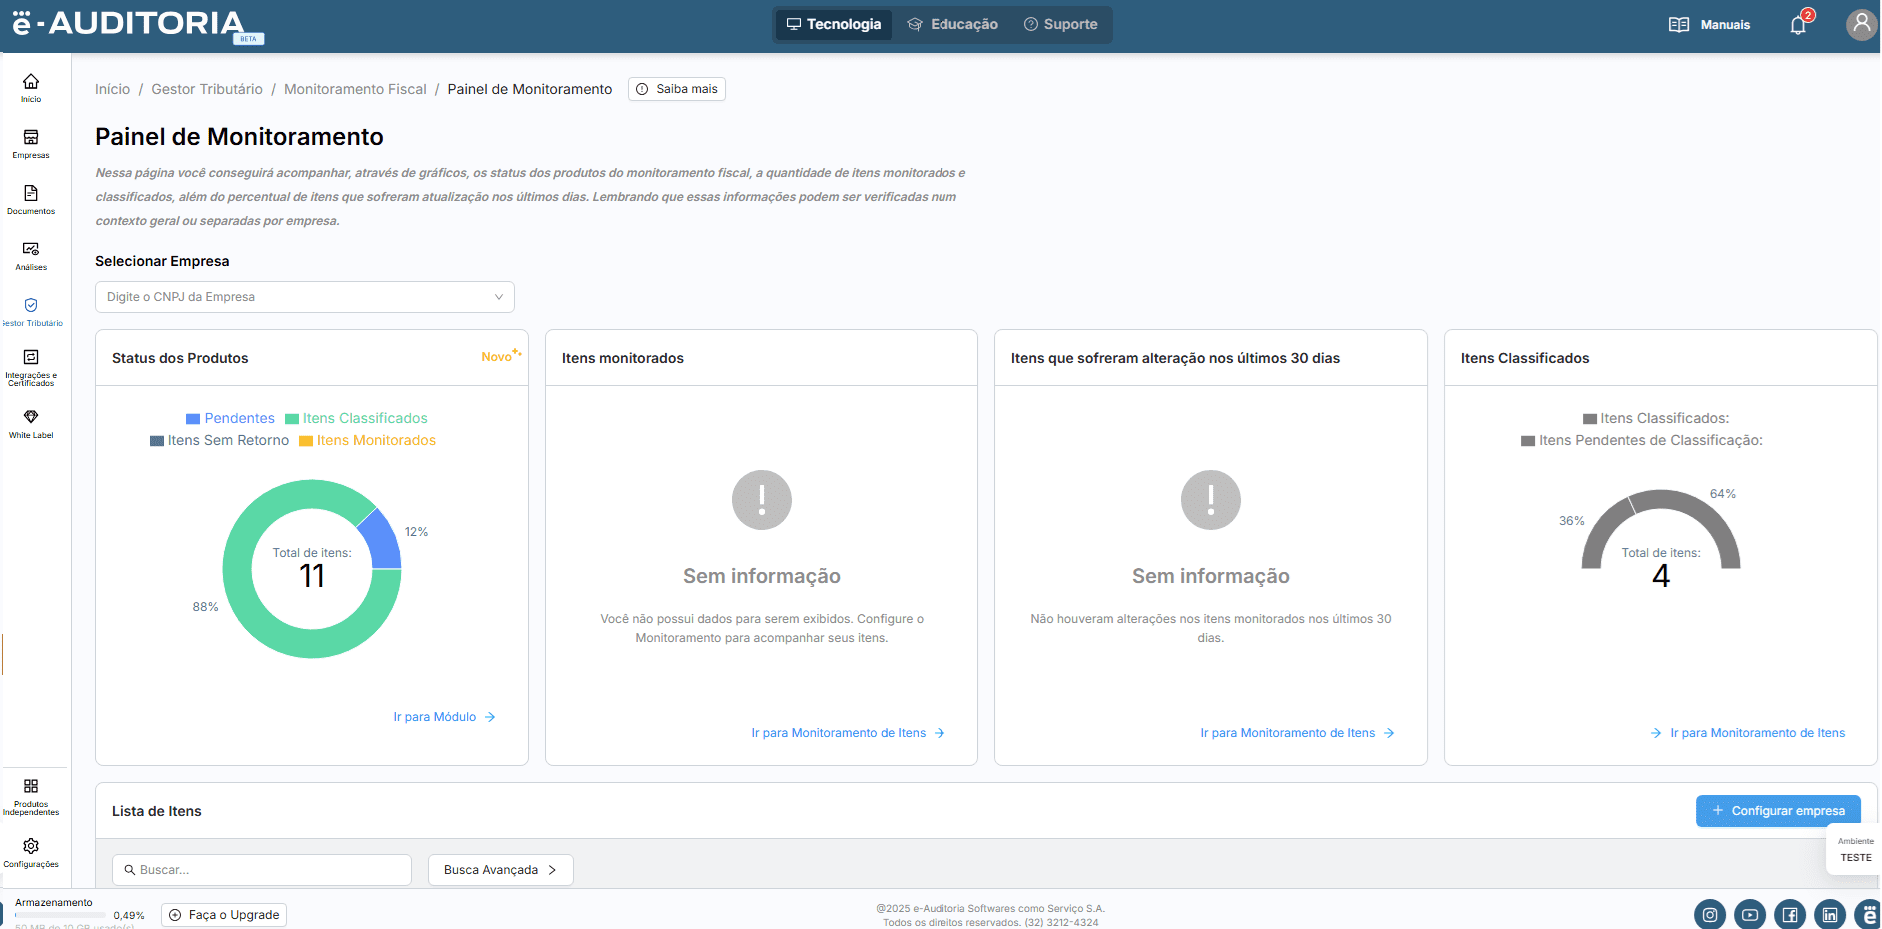The height and width of the screenshot is (929, 1882).
Task: Click the Painel de Monitoramento breadcrumb
Action: pos(530,89)
